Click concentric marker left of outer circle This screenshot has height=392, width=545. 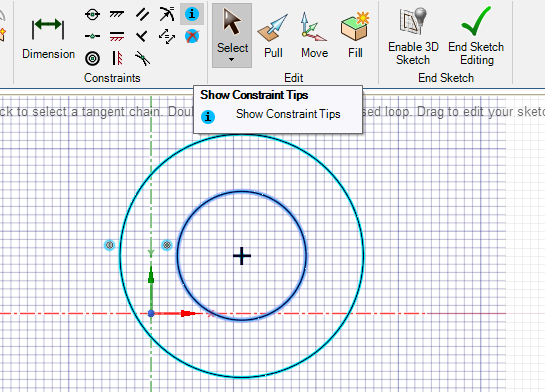pyautogui.click(x=109, y=245)
